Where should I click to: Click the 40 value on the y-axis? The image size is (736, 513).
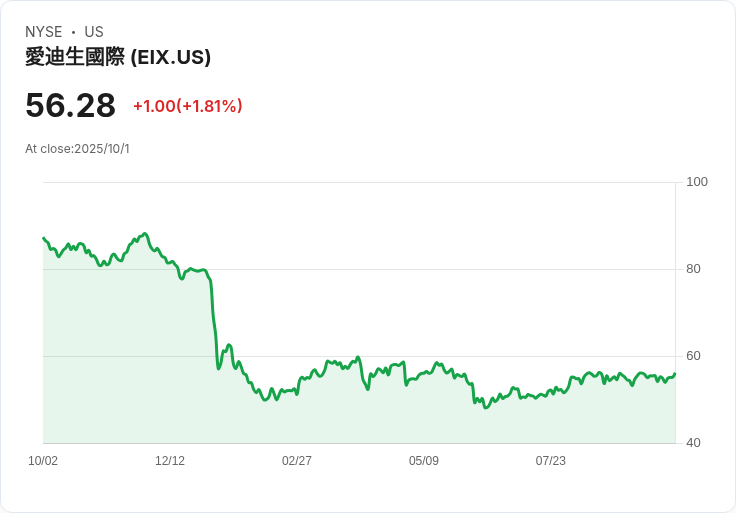click(694, 443)
